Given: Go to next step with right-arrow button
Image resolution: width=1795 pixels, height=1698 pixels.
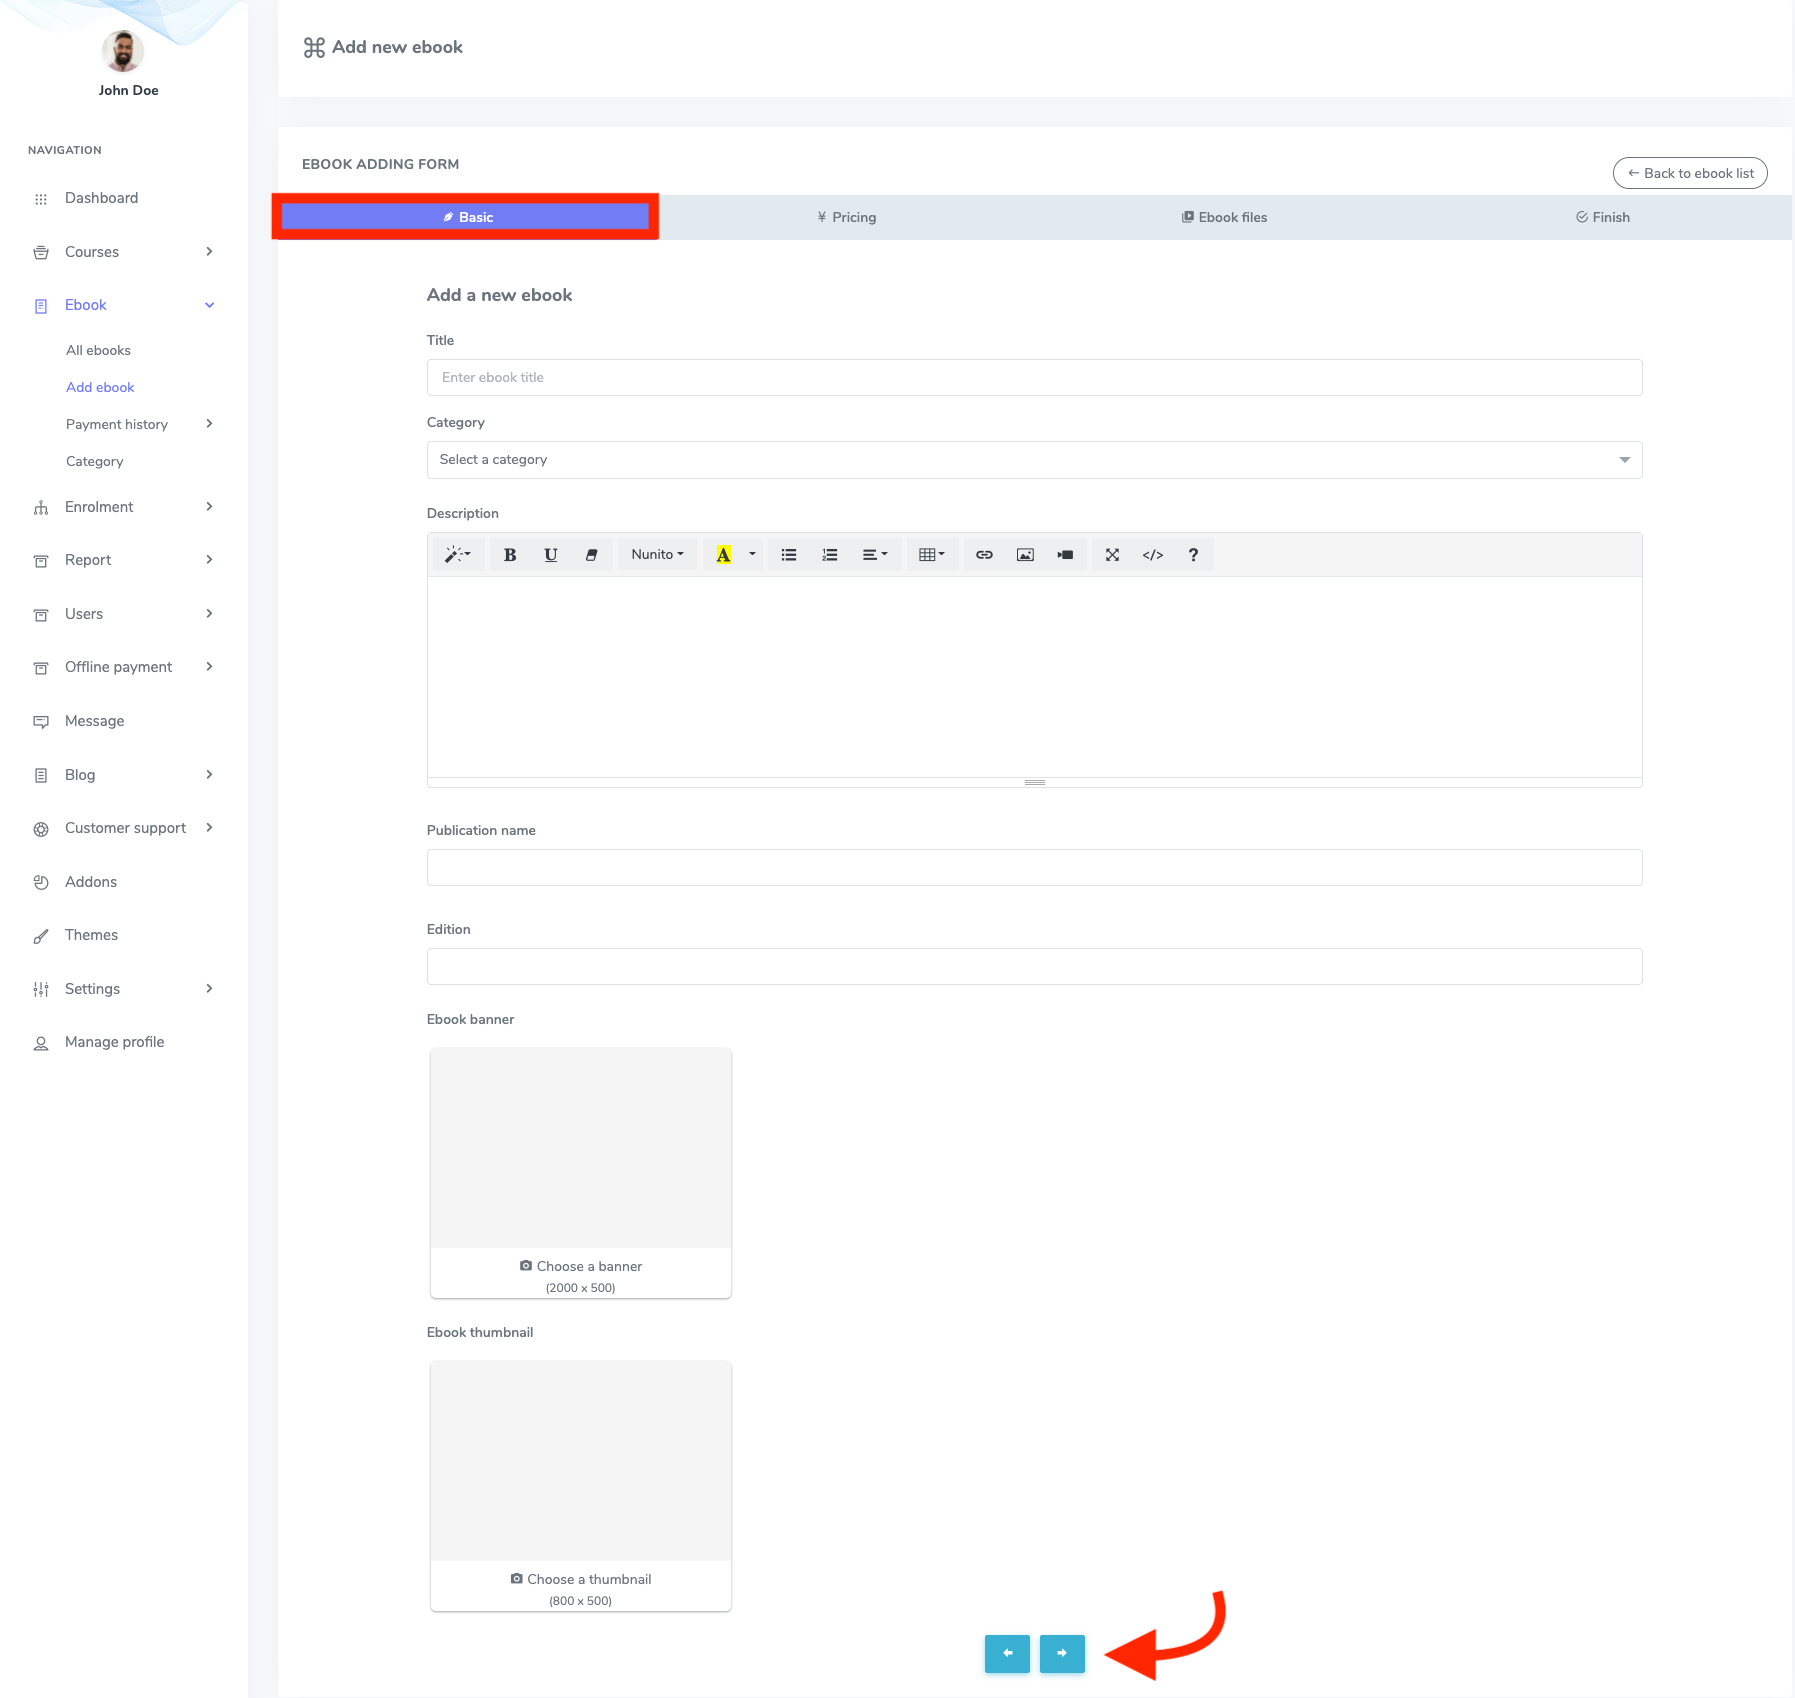Looking at the screenshot, I should pyautogui.click(x=1062, y=1653).
